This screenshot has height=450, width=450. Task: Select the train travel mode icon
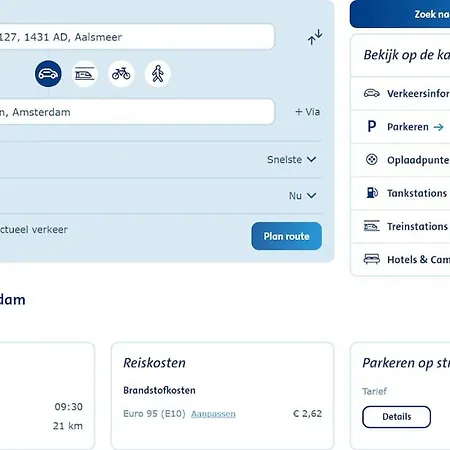coord(85,74)
